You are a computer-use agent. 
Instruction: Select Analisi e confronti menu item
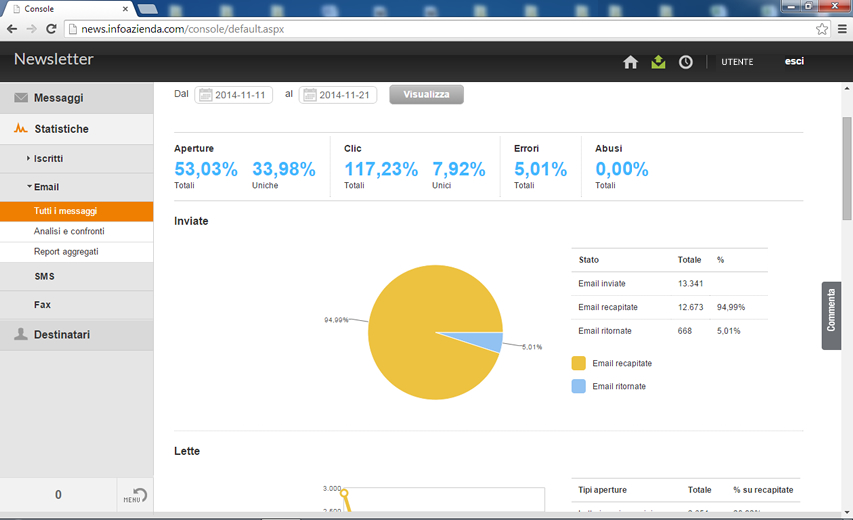69,231
